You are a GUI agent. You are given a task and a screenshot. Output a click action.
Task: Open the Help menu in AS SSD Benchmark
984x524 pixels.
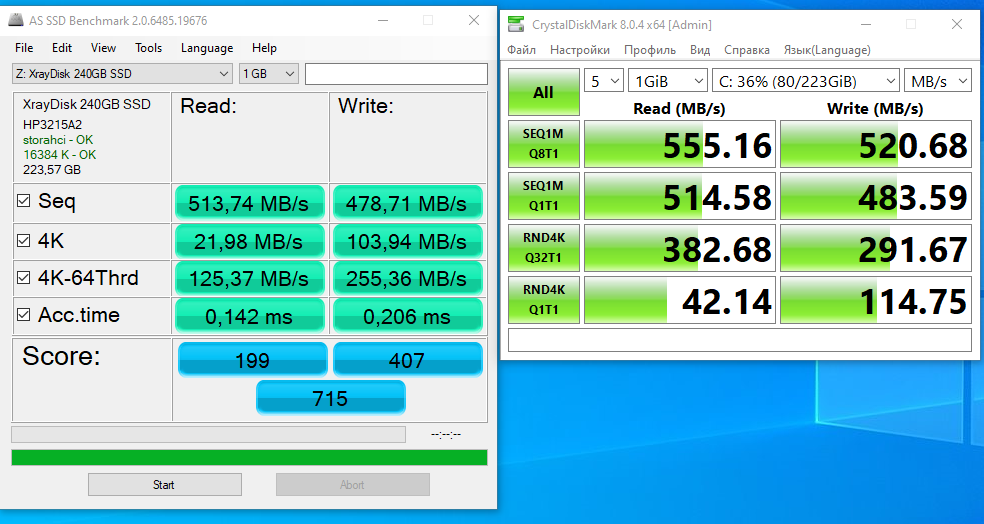(264, 48)
